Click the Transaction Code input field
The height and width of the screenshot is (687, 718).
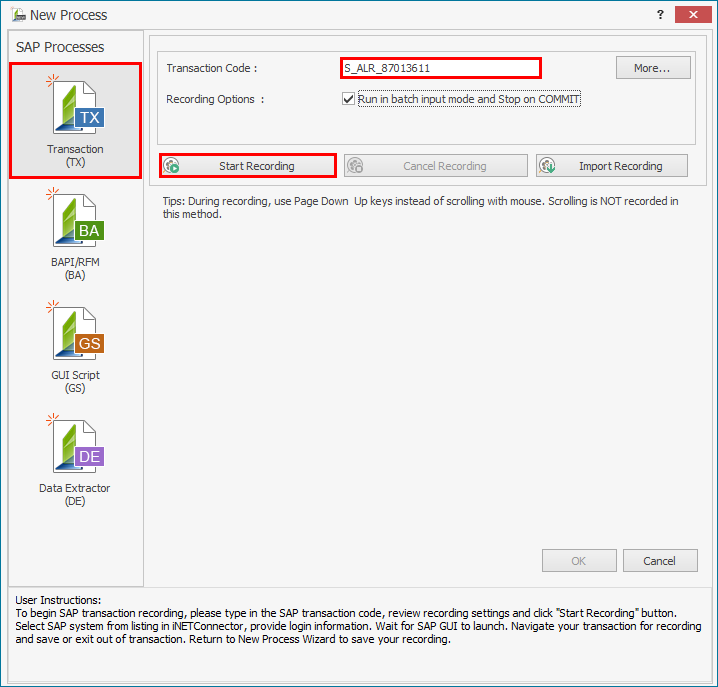tap(440, 68)
